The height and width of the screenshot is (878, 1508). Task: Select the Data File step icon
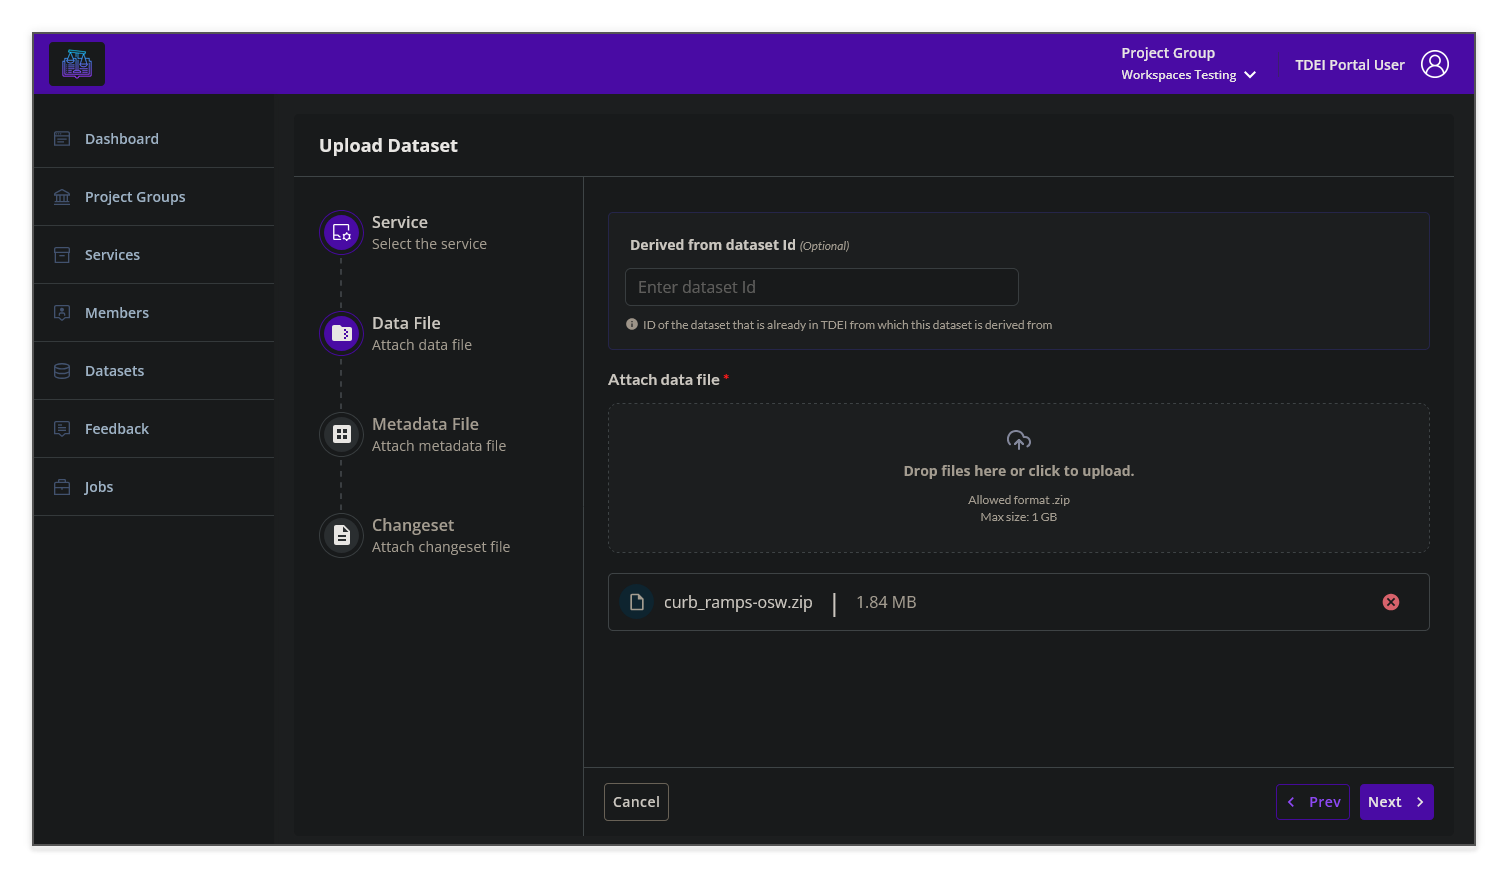[x=341, y=333]
